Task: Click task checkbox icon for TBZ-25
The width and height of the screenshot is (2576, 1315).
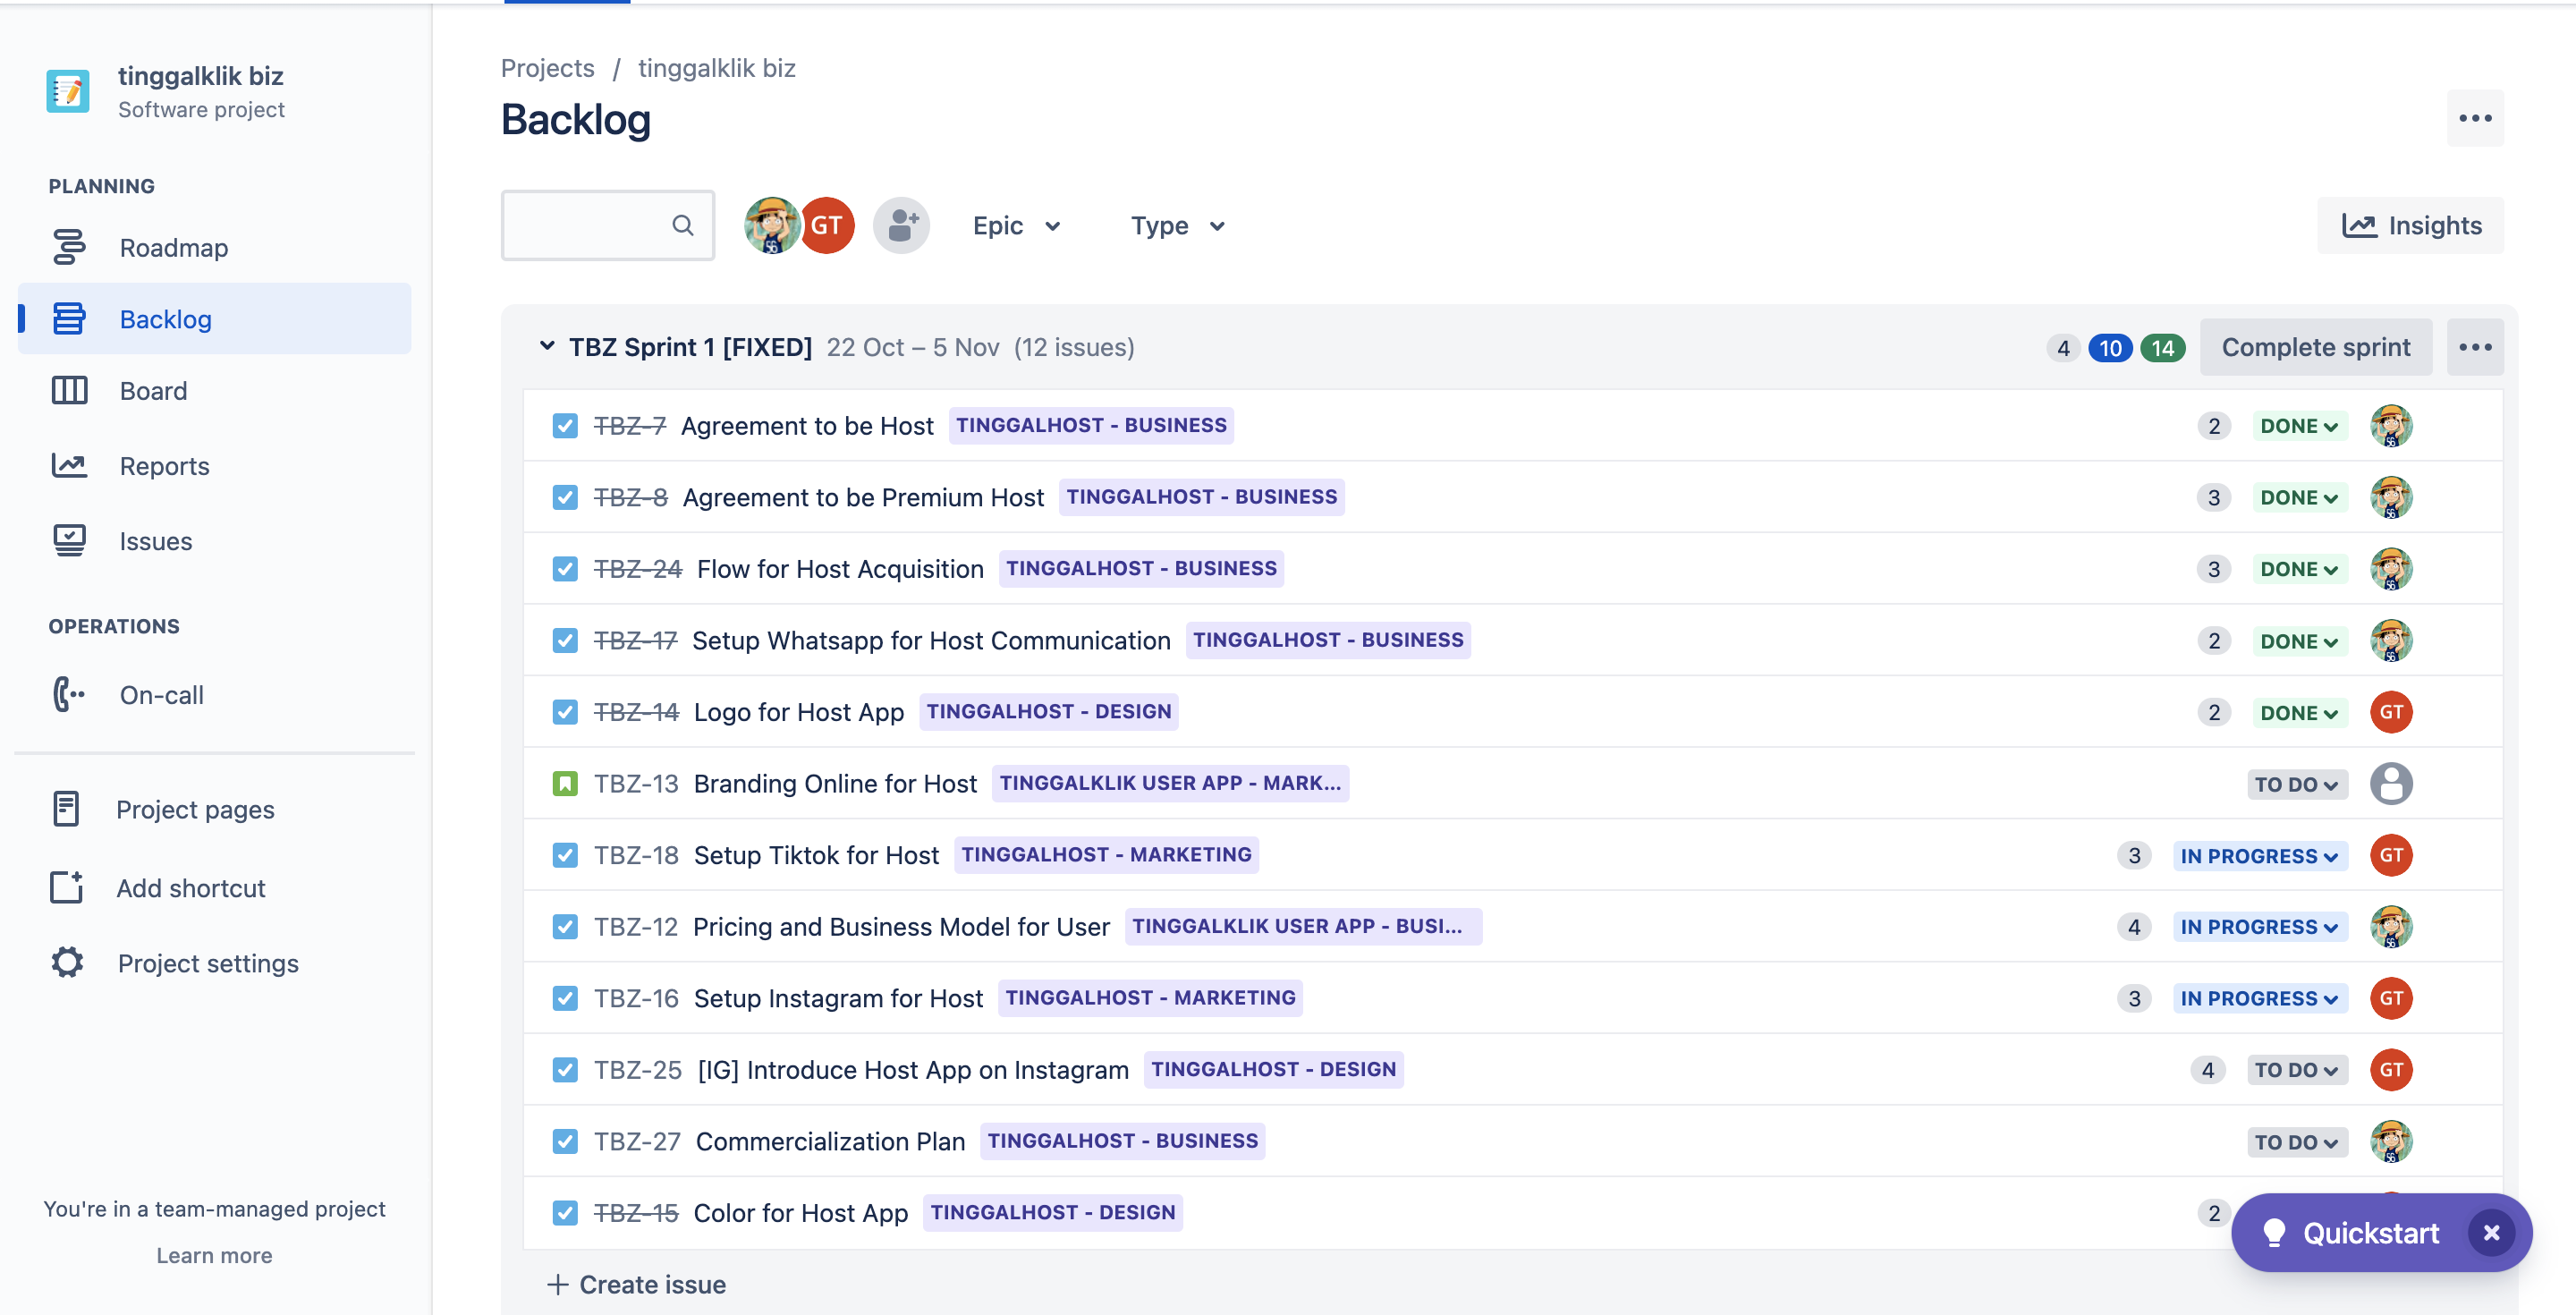Action: 565,1069
